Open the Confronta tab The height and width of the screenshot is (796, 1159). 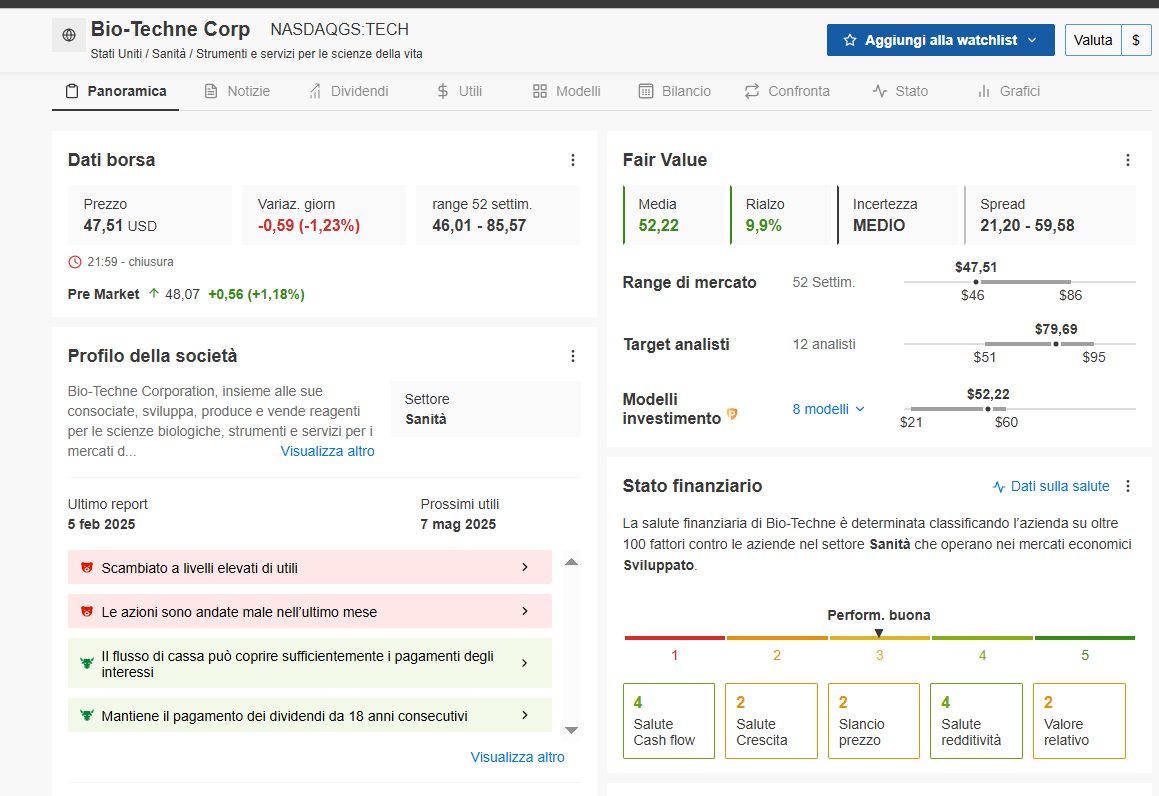[x=787, y=92]
